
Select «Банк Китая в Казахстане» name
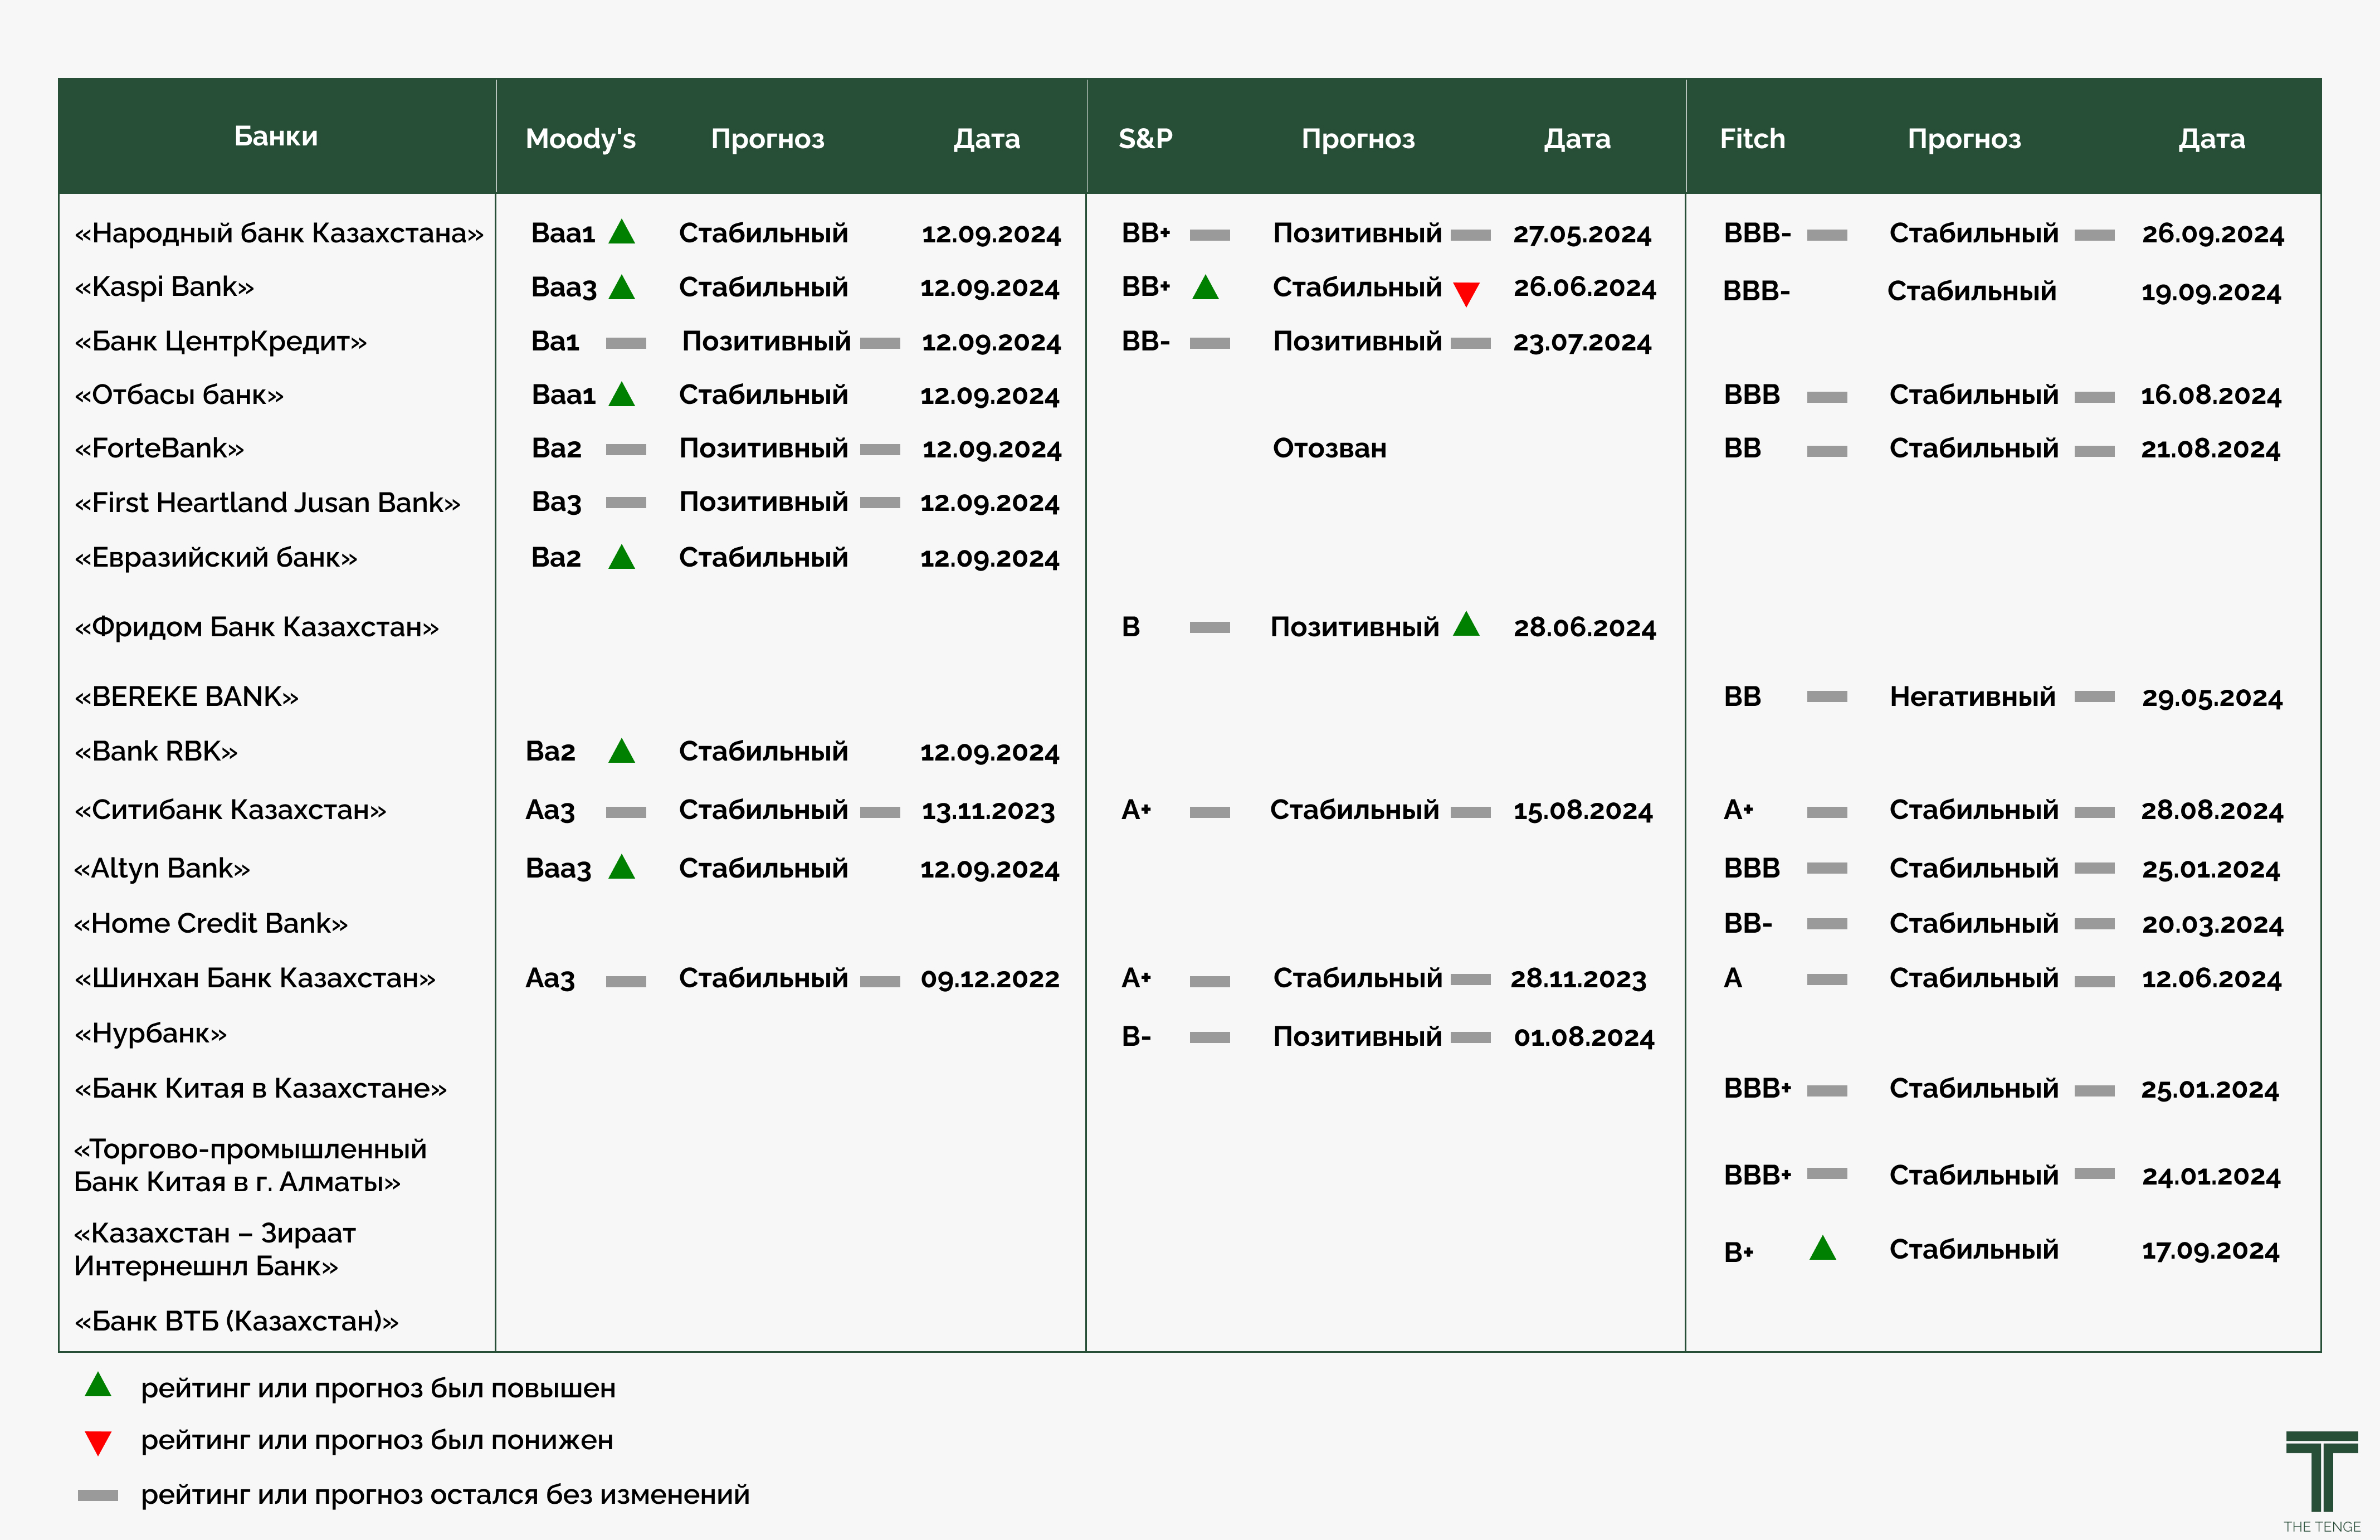click(x=260, y=1088)
